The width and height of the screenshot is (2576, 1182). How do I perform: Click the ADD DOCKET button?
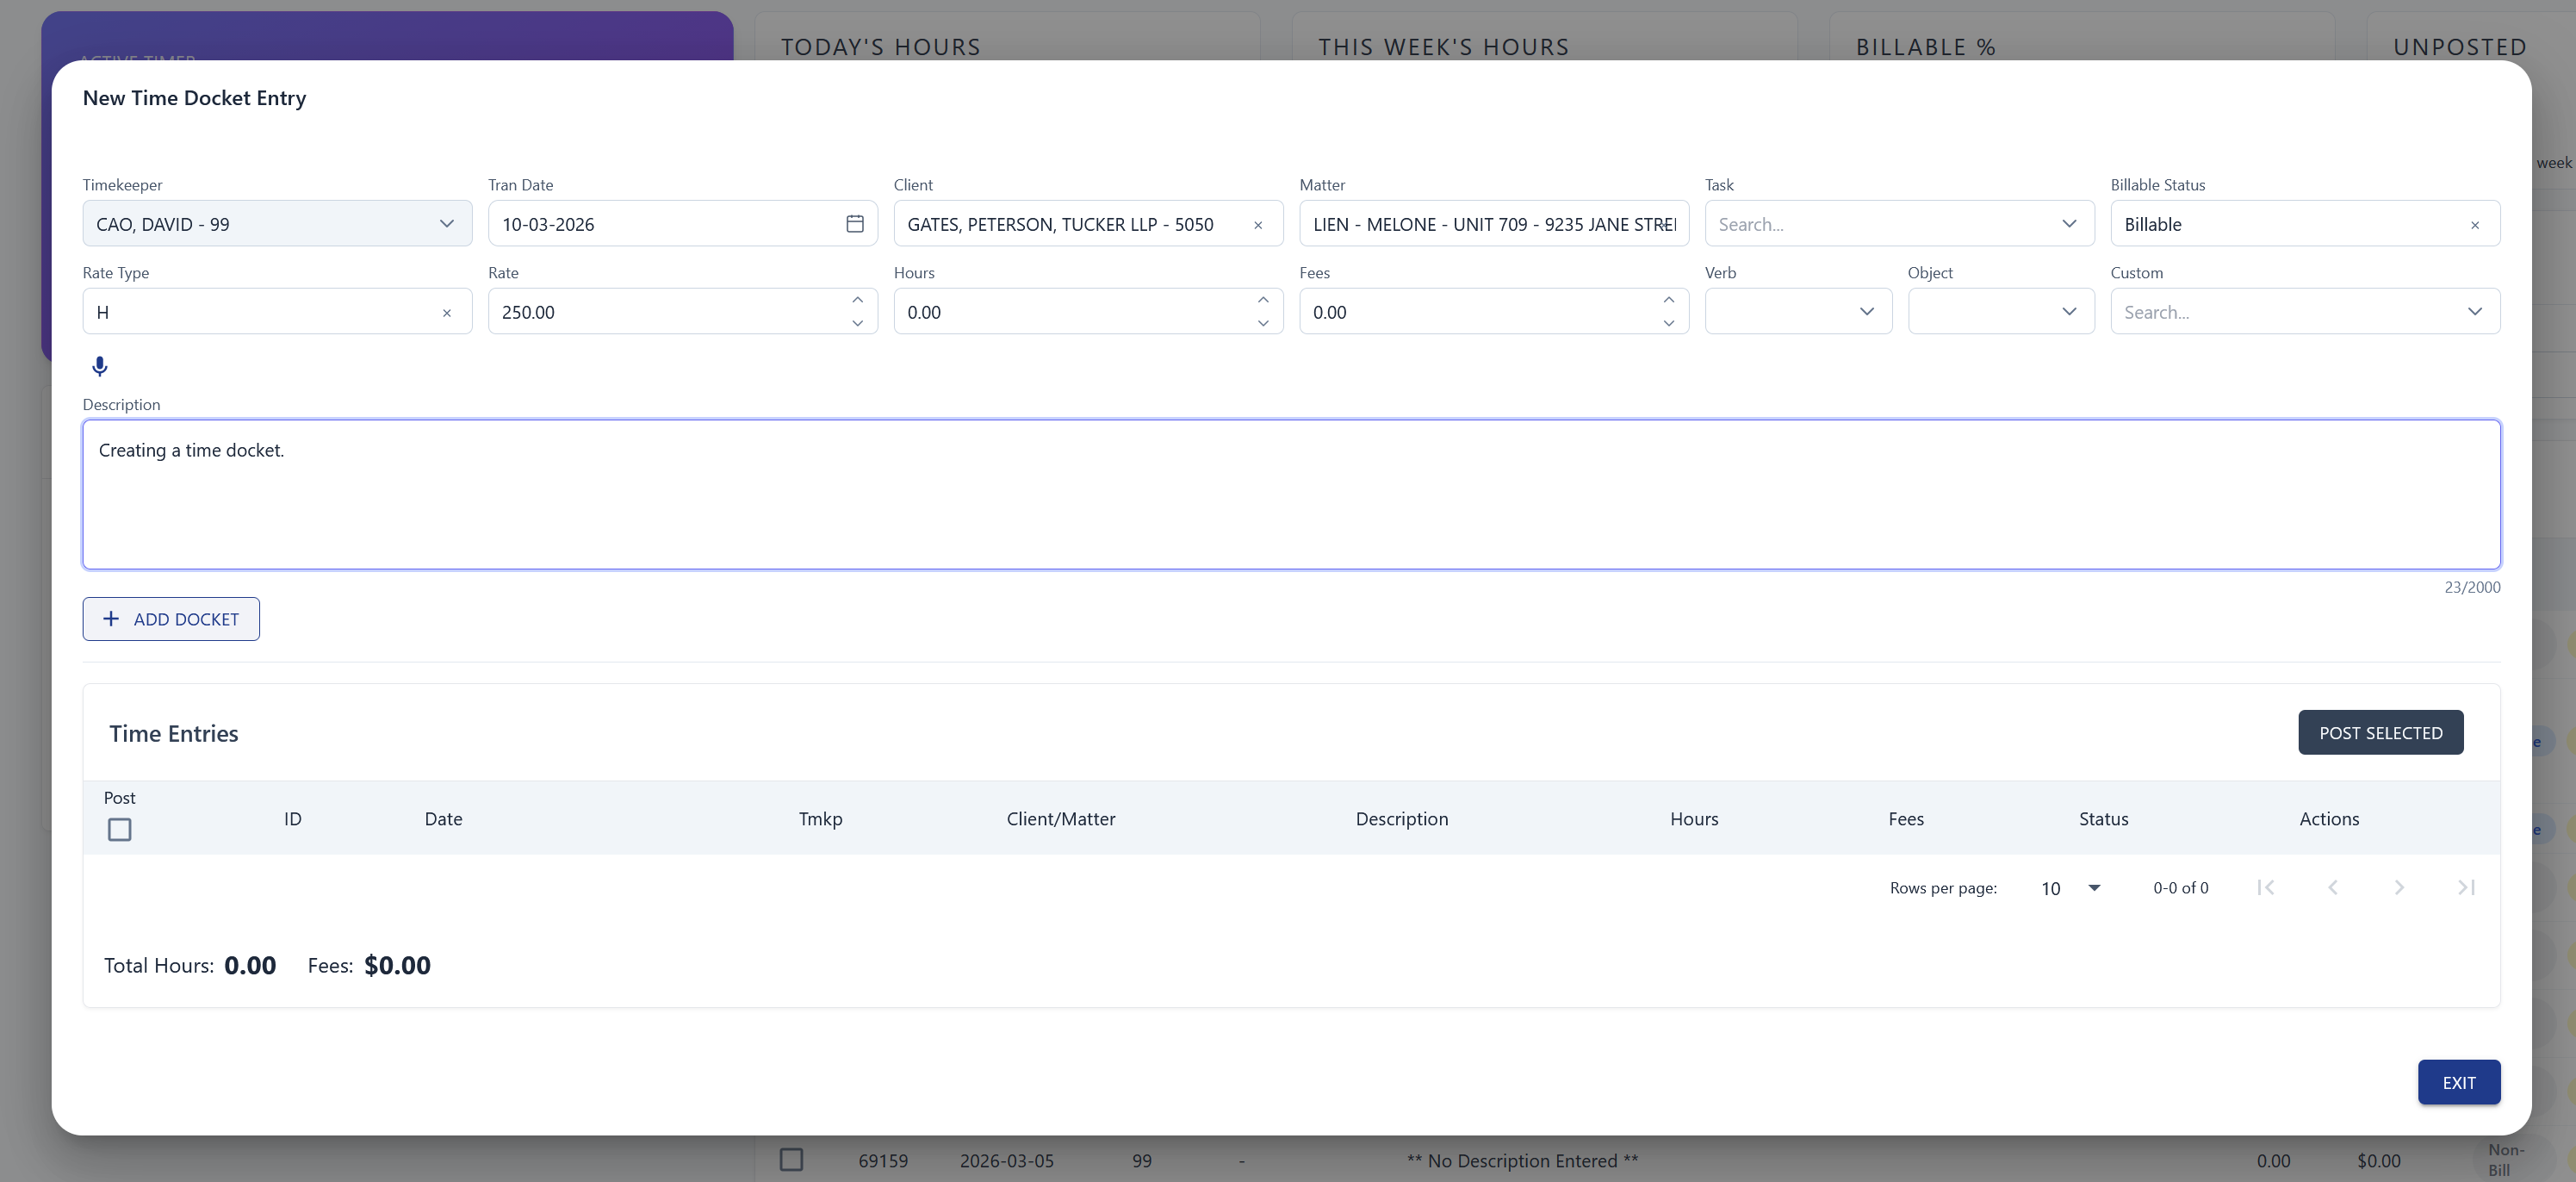pyautogui.click(x=170, y=619)
